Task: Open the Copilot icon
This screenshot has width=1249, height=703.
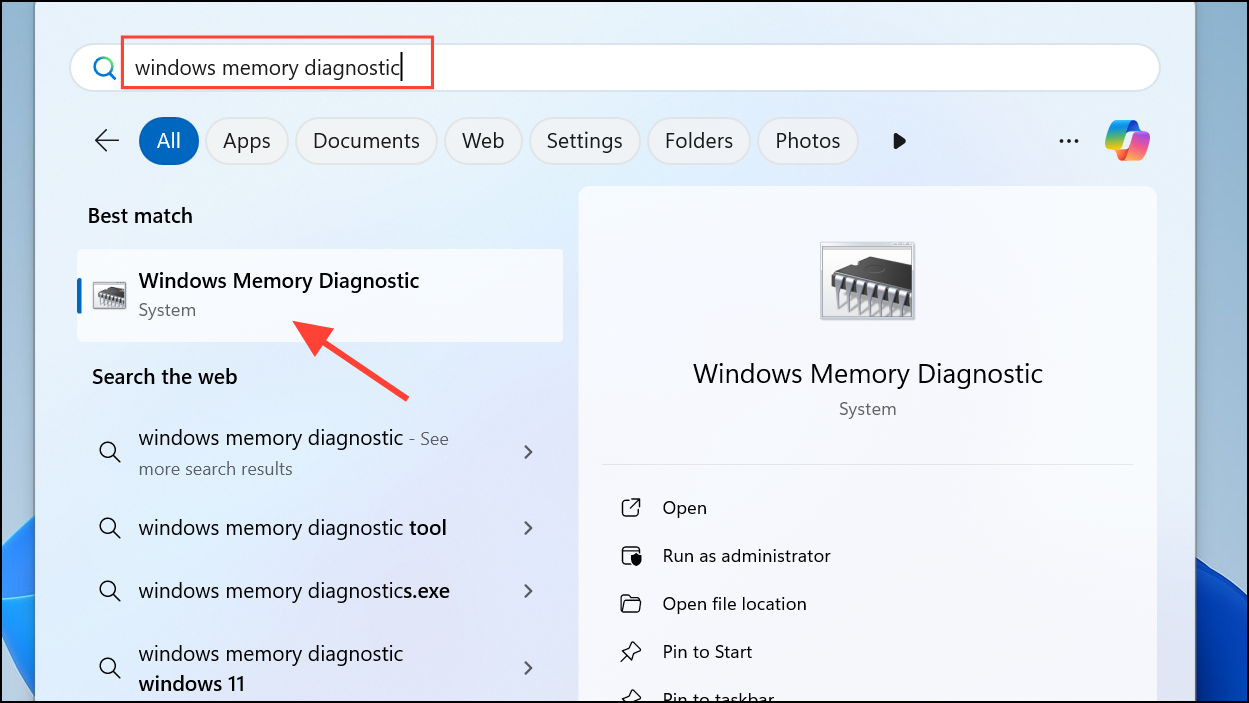Action: click(1127, 140)
